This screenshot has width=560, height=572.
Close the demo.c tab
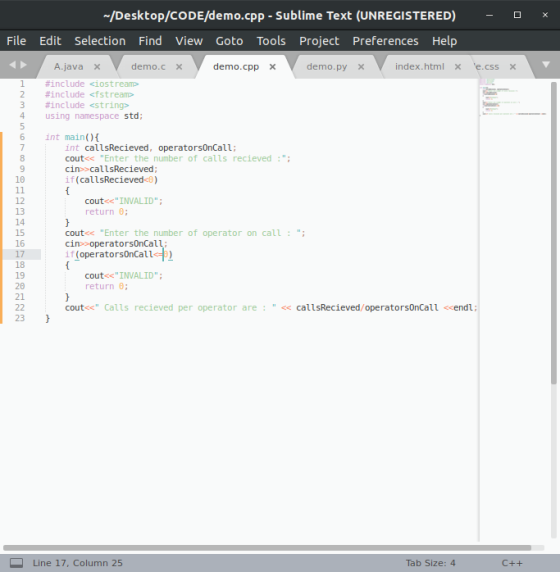pyautogui.click(x=179, y=67)
